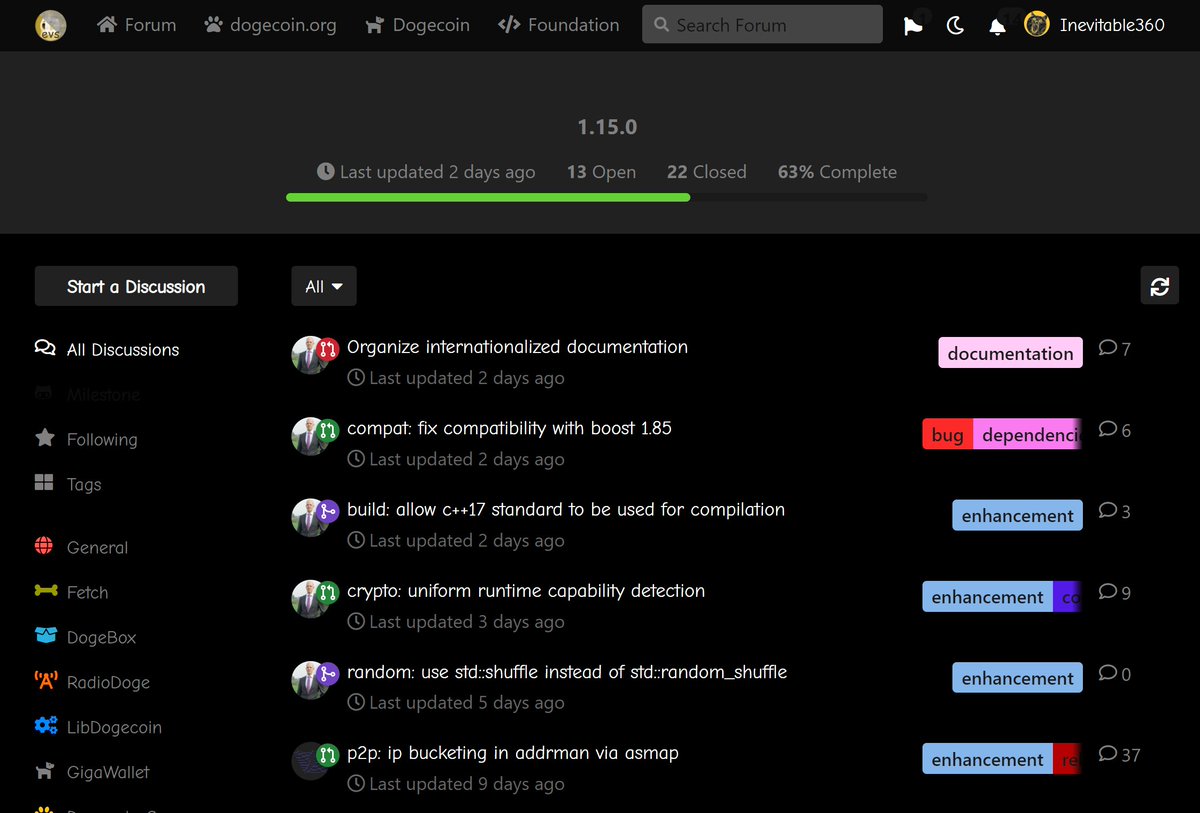
Task: Click author avatar on p2p ip bucketing row
Action: 309,760
